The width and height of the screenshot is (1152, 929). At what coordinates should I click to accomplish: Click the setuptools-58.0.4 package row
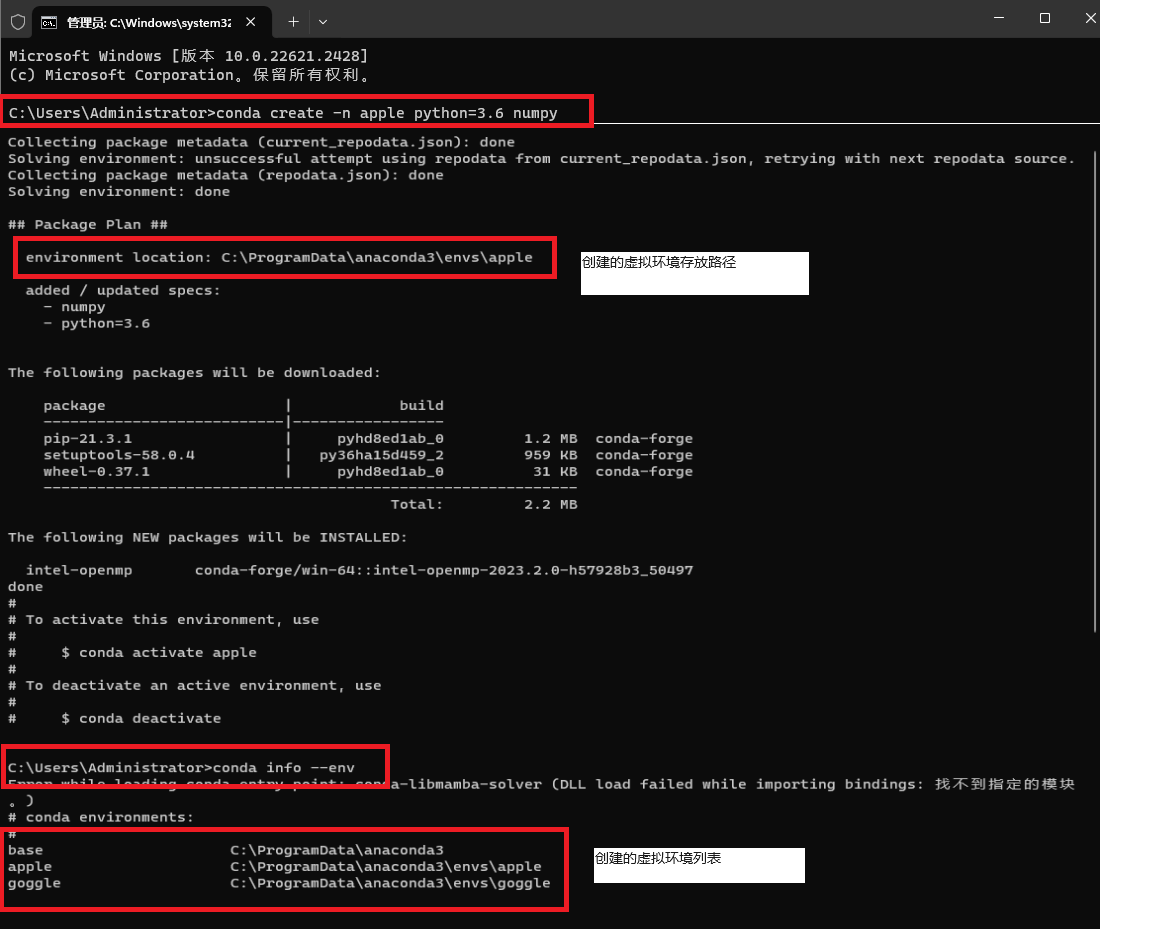pyautogui.click(x=368, y=455)
